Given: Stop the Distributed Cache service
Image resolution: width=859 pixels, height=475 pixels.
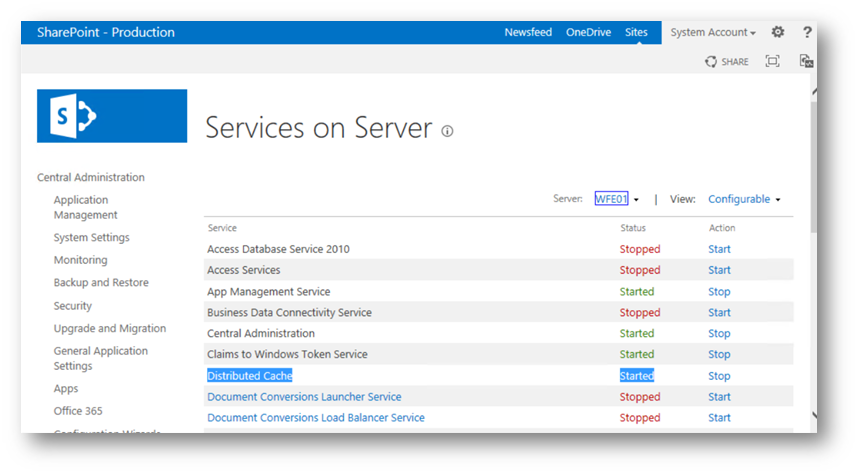Looking at the screenshot, I should point(719,376).
